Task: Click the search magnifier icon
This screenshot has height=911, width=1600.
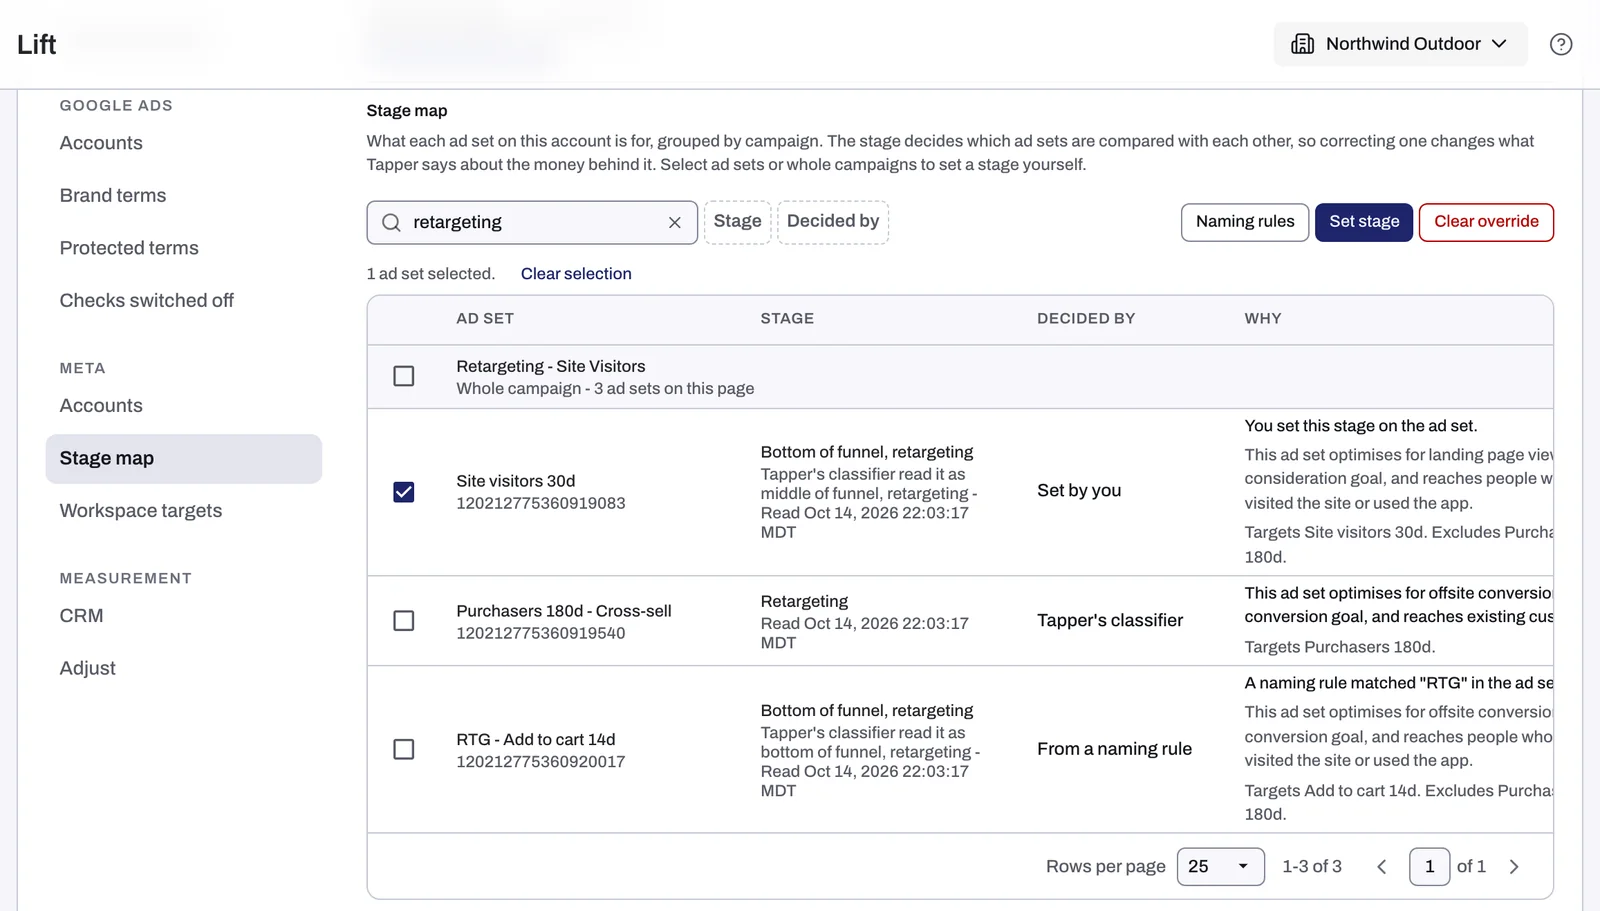Action: tap(391, 223)
